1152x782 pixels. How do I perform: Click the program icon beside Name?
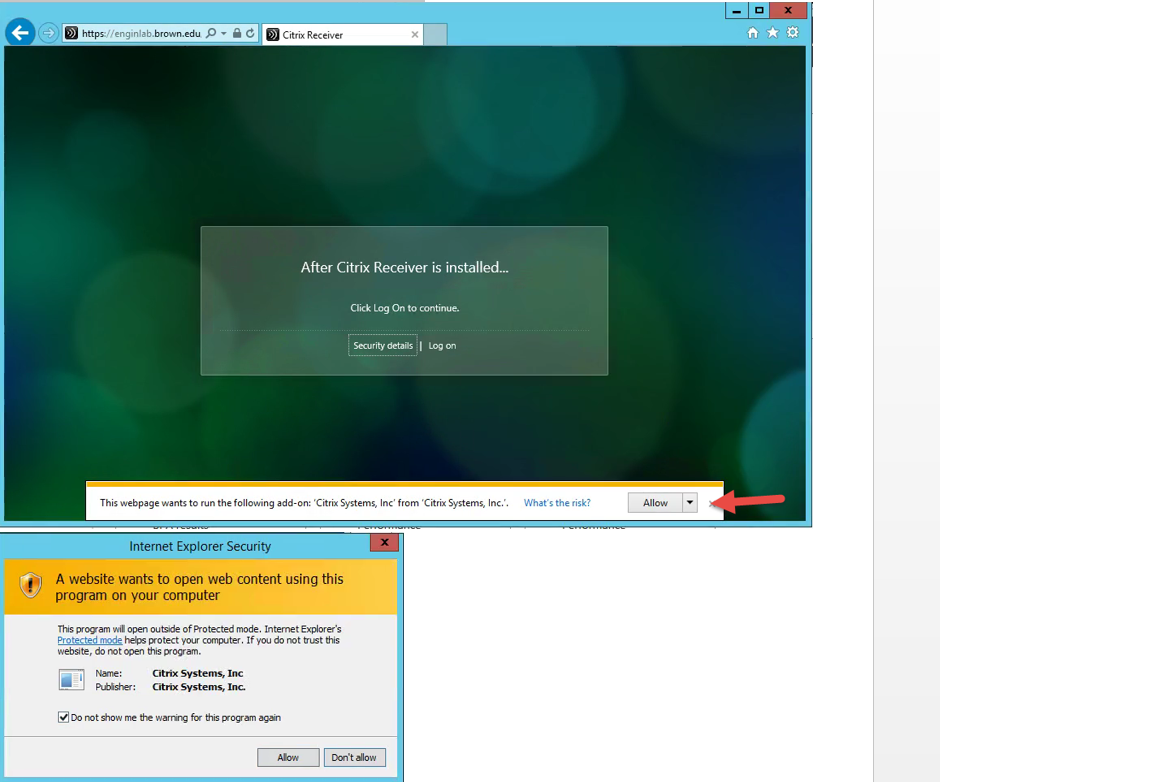pos(71,680)
